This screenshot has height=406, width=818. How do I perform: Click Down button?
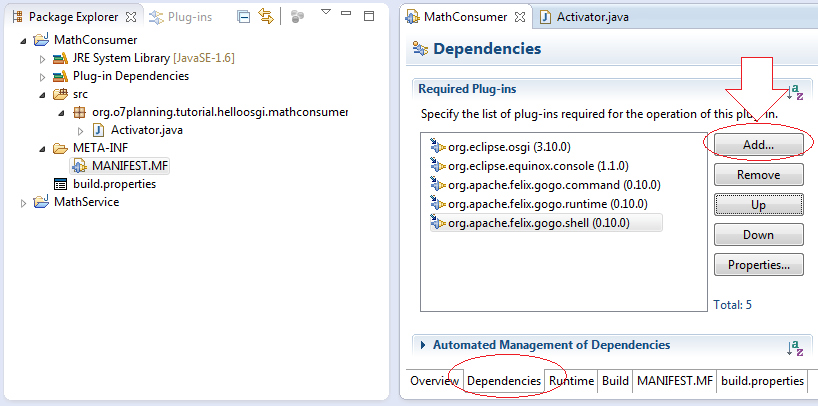759,235
